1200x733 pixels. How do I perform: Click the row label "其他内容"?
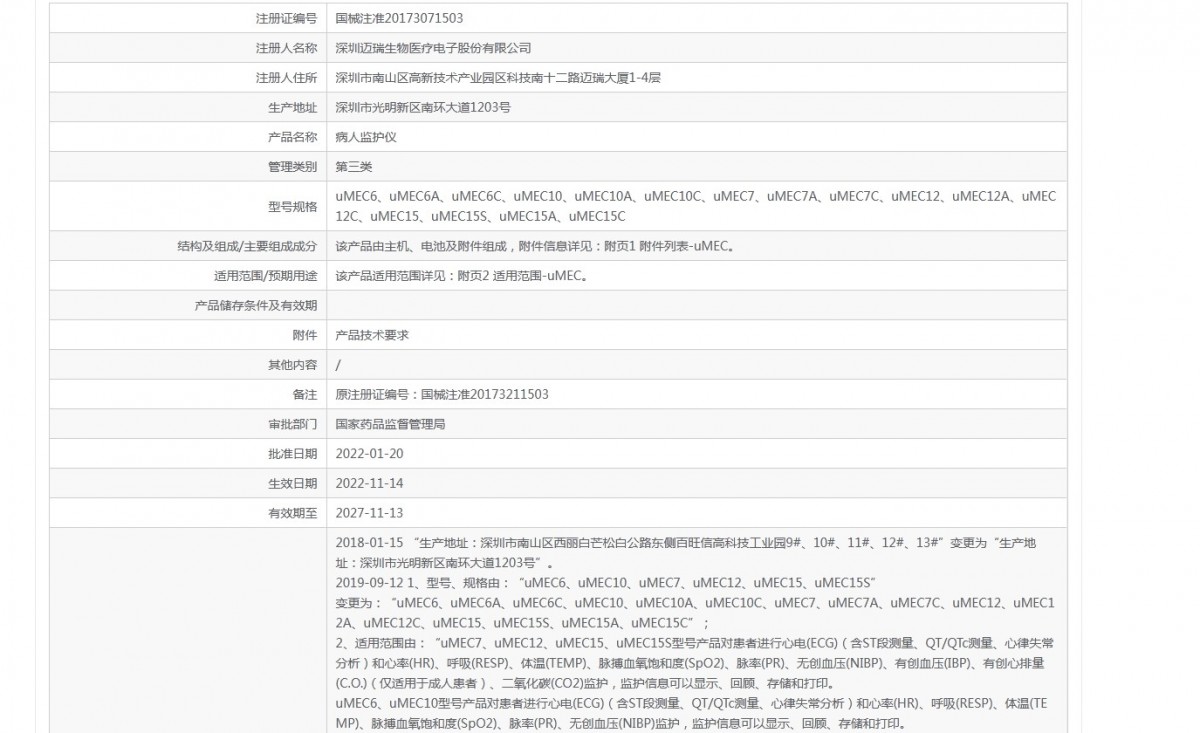(x=293, y=365)
